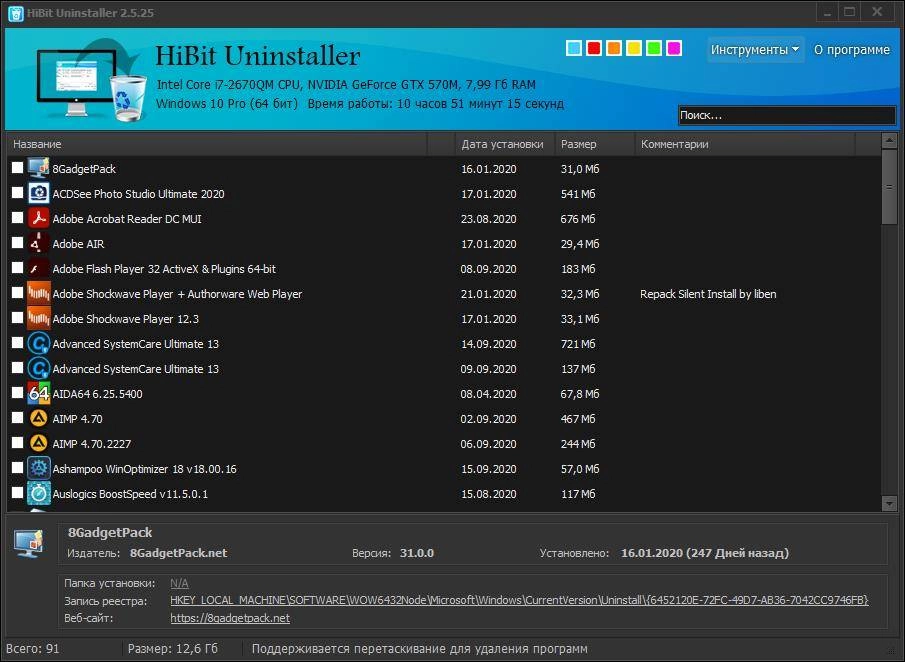Image resolution: width=905 pixels, height=662 pixels.
Task: Open the Инструменты dropdown menu
Action: coord(755,50)
